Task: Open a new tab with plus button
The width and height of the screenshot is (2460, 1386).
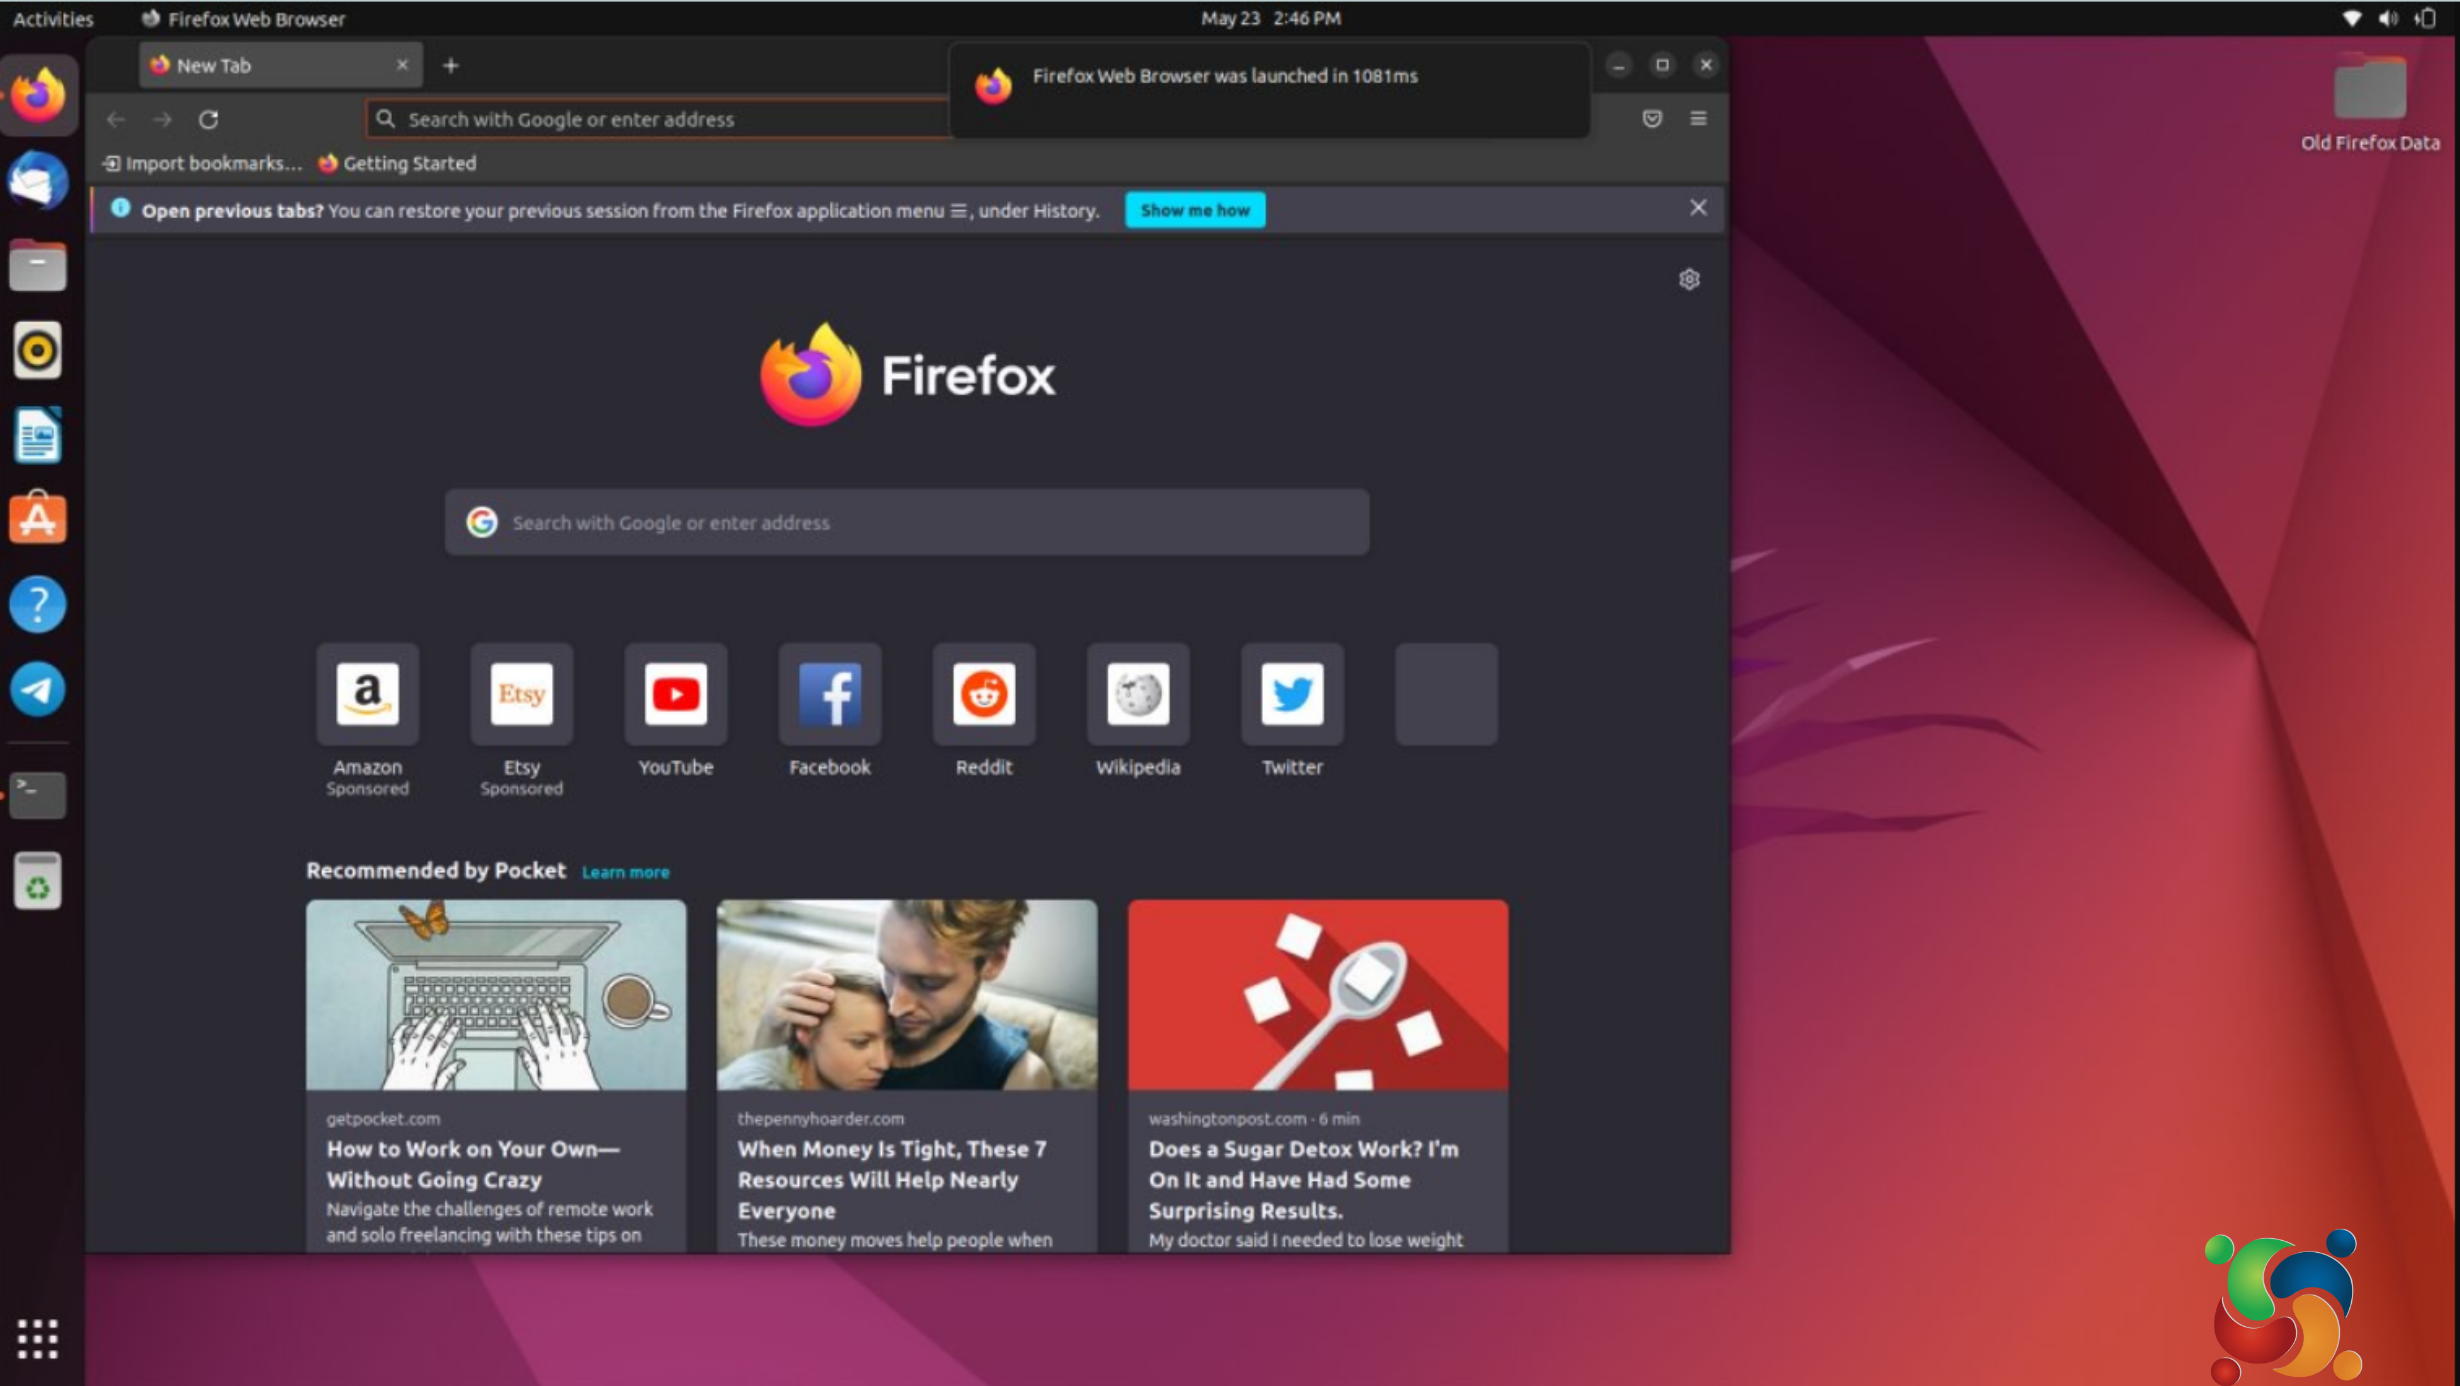Action: pos(451,66)
